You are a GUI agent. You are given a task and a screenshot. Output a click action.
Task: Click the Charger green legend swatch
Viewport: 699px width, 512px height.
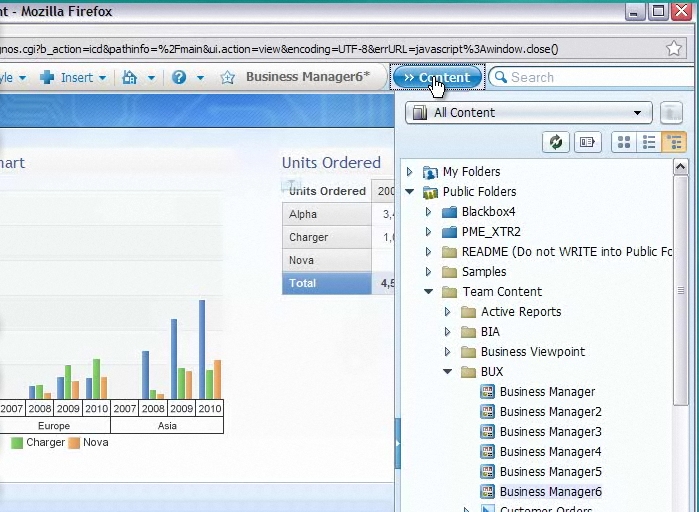pos(17,443)
